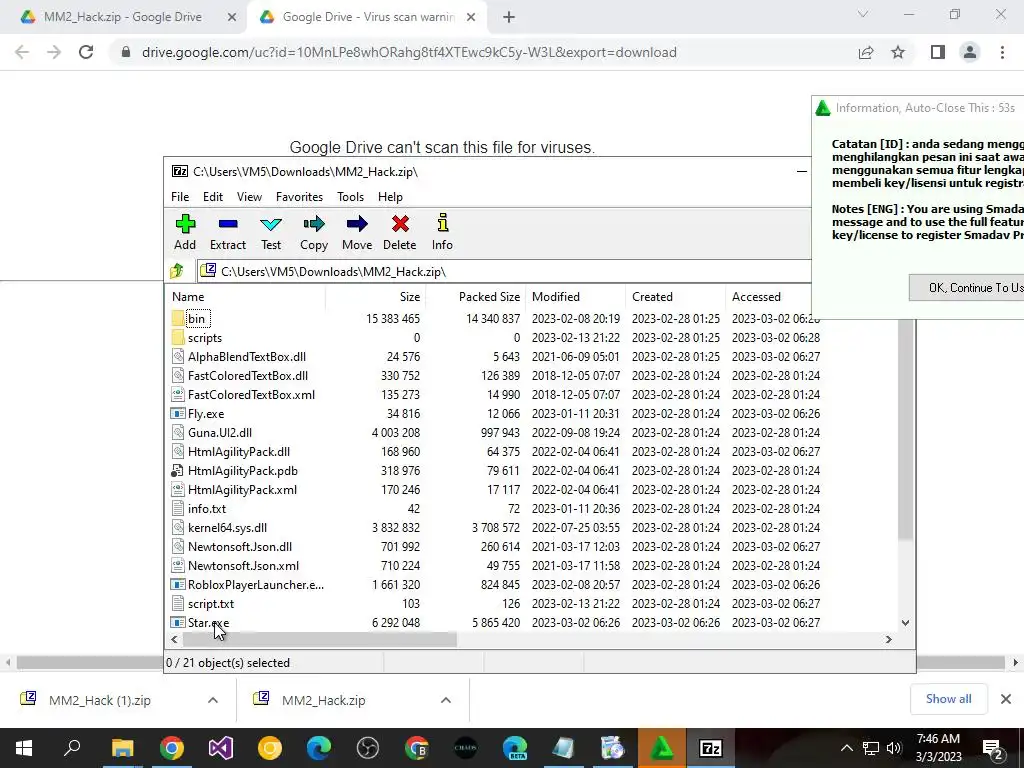Switch to MM2_Hack.zip Google Drive tab
The height and width of the screenshot is (768, 1024).
point(123,17)
